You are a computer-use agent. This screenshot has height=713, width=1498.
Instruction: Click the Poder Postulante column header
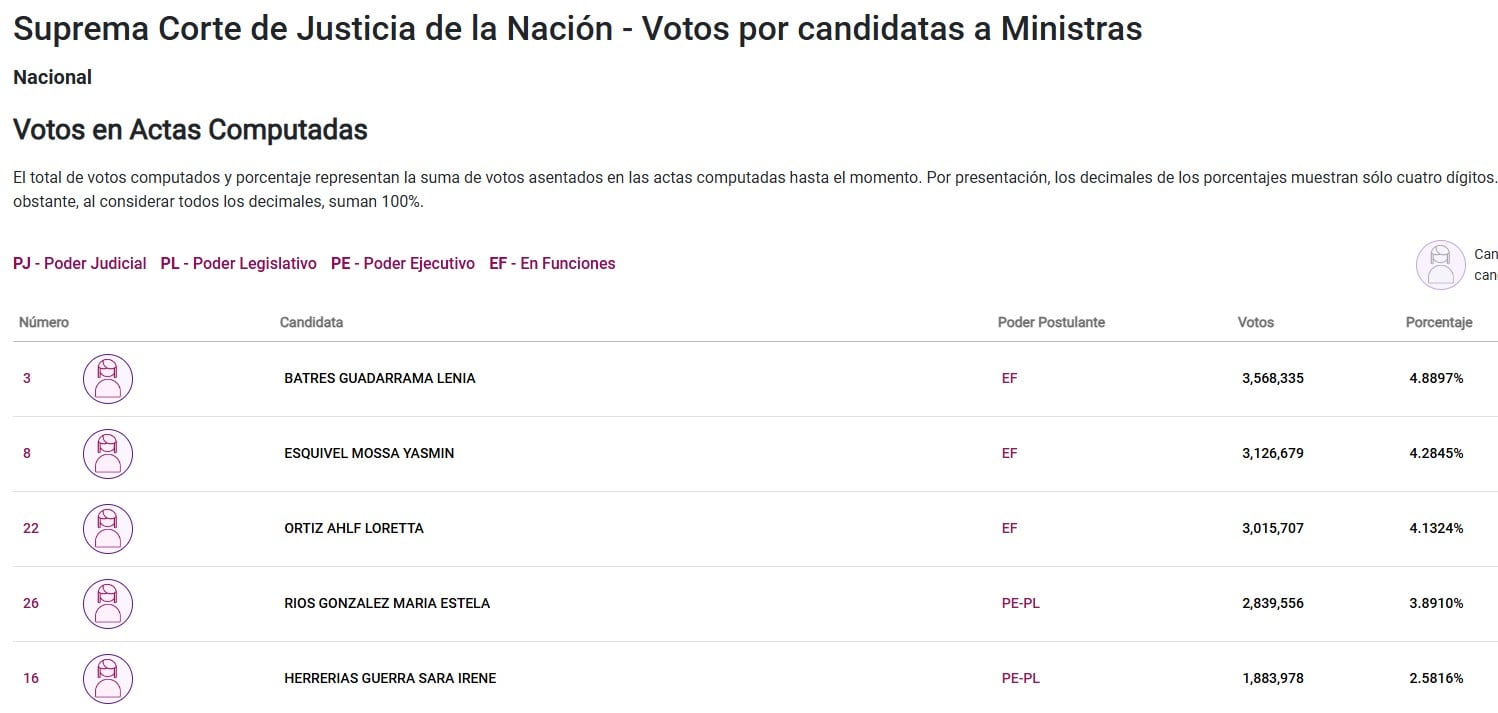tap(1051, 322)
